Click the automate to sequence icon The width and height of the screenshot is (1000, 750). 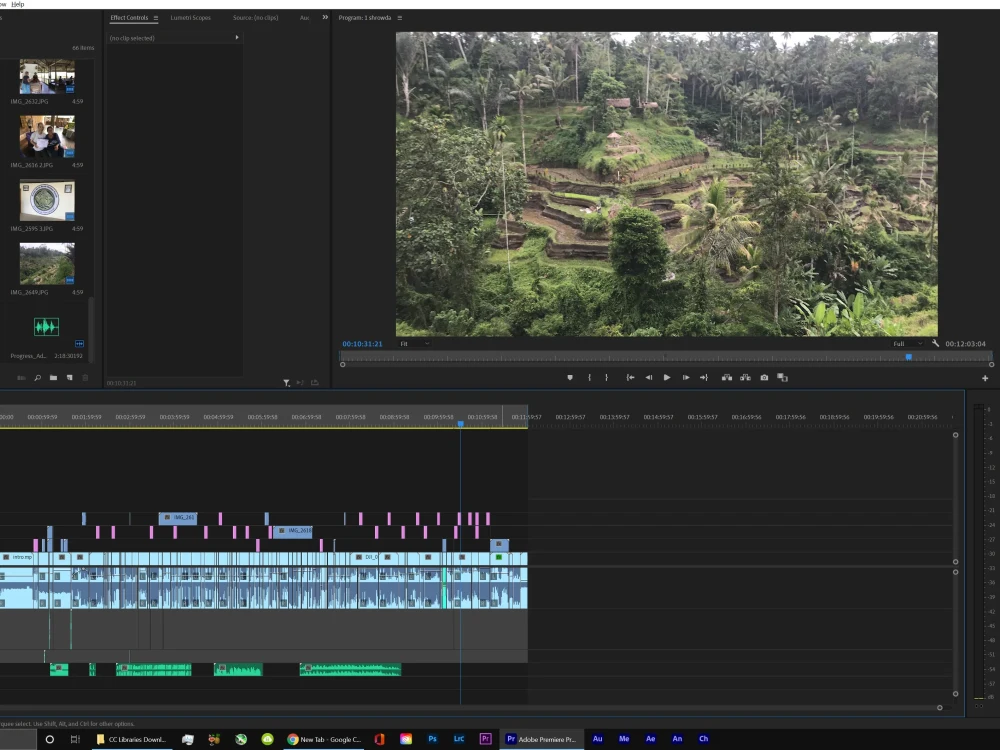pyautogui.click(x=22, y=378)
